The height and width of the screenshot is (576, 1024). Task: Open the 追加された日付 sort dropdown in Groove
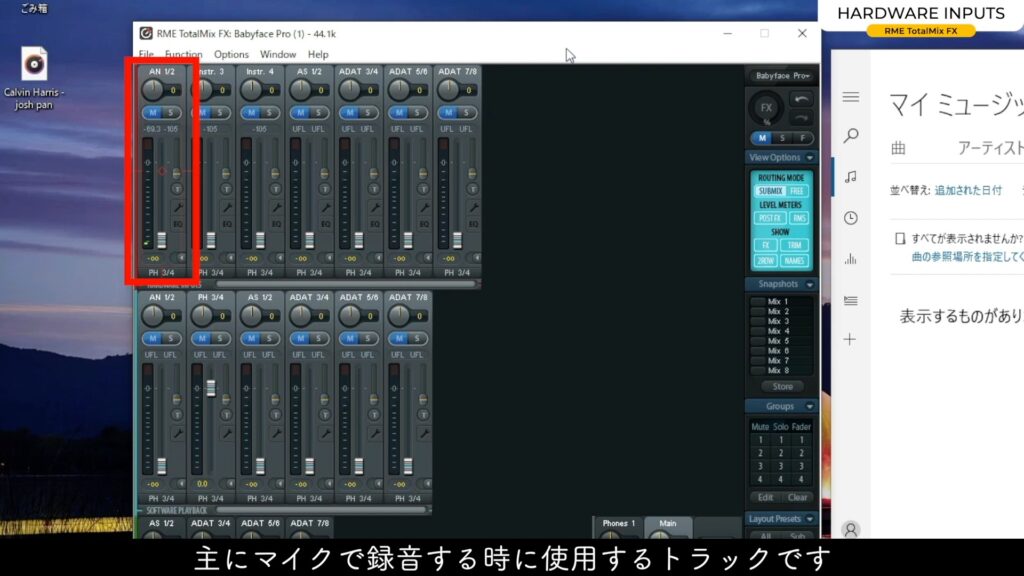coord(968,190)
